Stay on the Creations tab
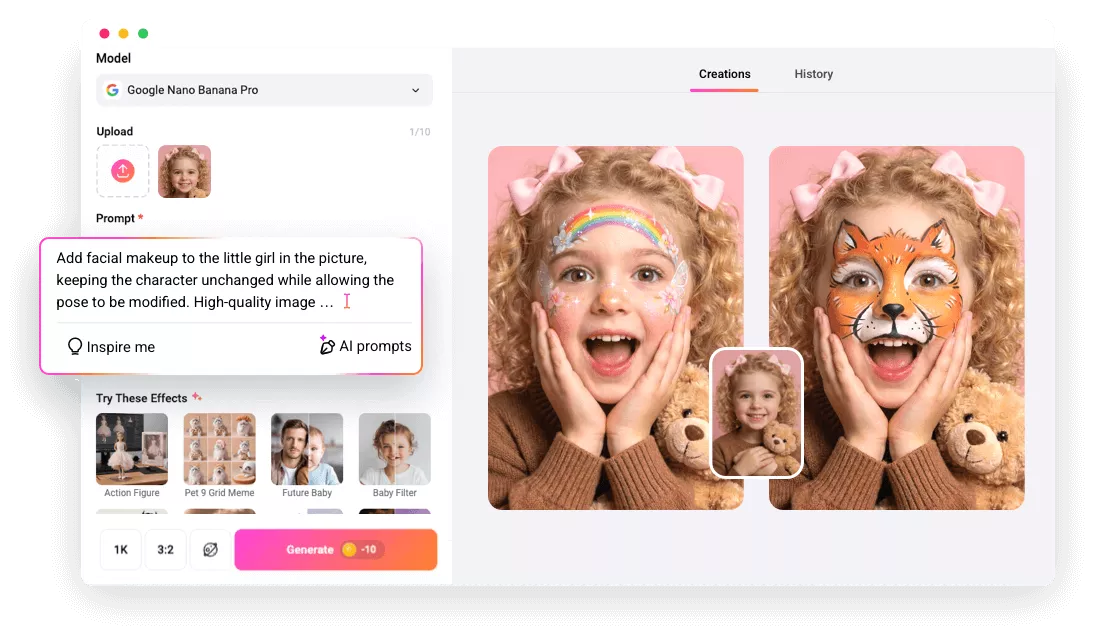 (724, 73)
